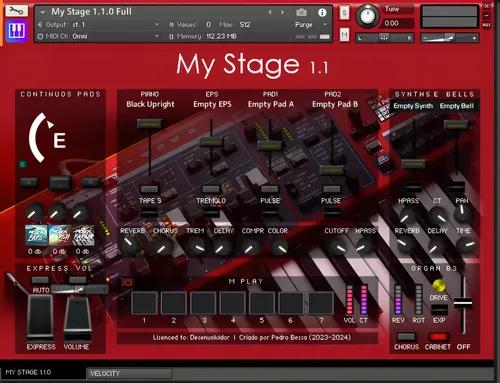The width and height of the screenshot is (500, 383).
Task: Click the Tune value 0.00
Action: tap(391, 23)
